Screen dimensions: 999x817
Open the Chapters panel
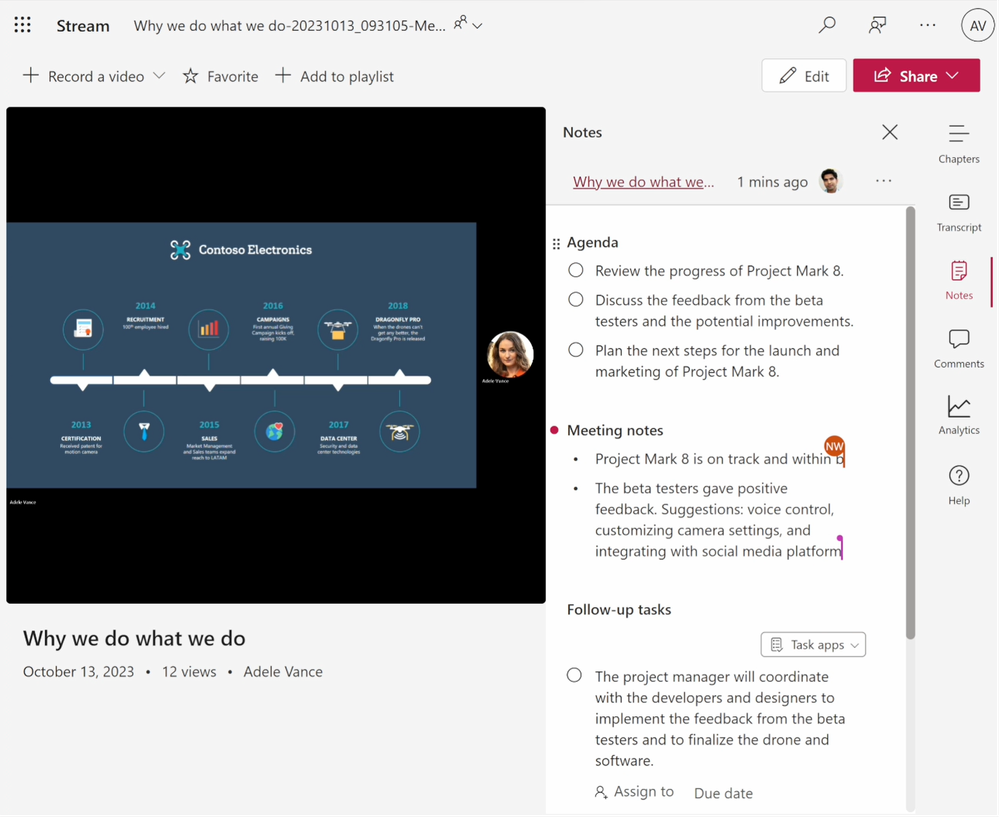click(958, 144)
